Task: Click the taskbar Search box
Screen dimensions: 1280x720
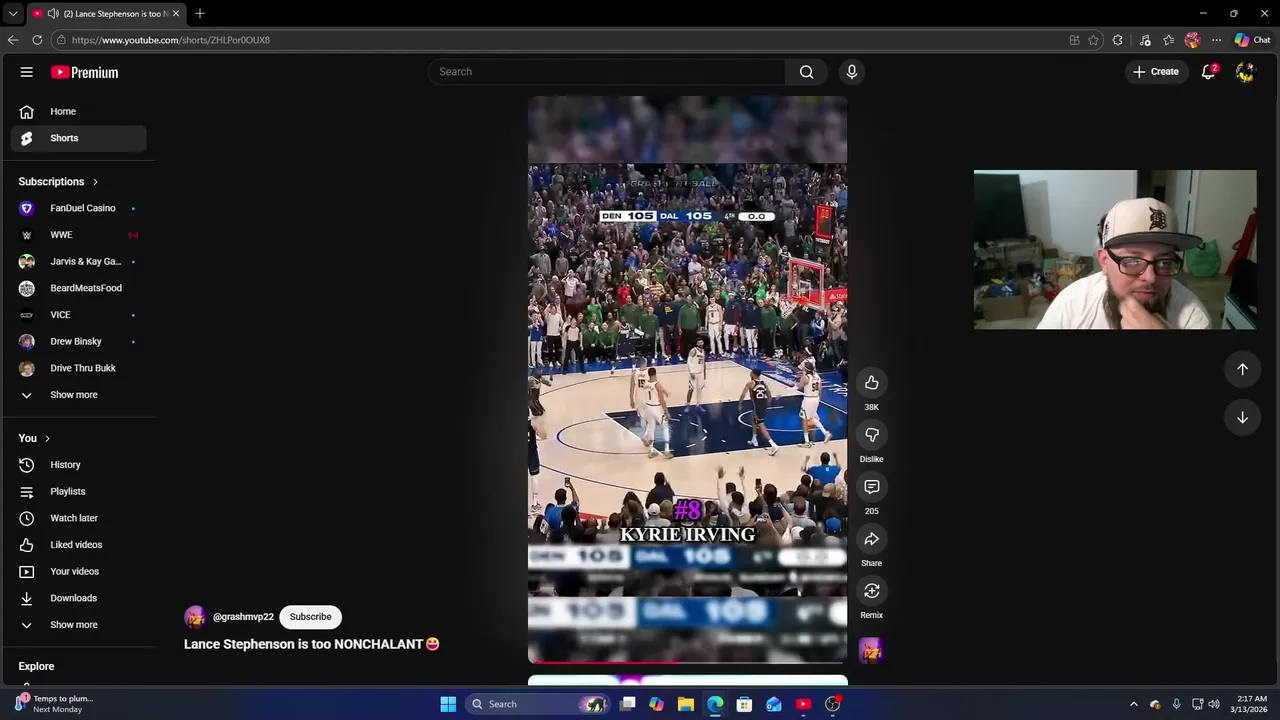Action: (538, 704)
